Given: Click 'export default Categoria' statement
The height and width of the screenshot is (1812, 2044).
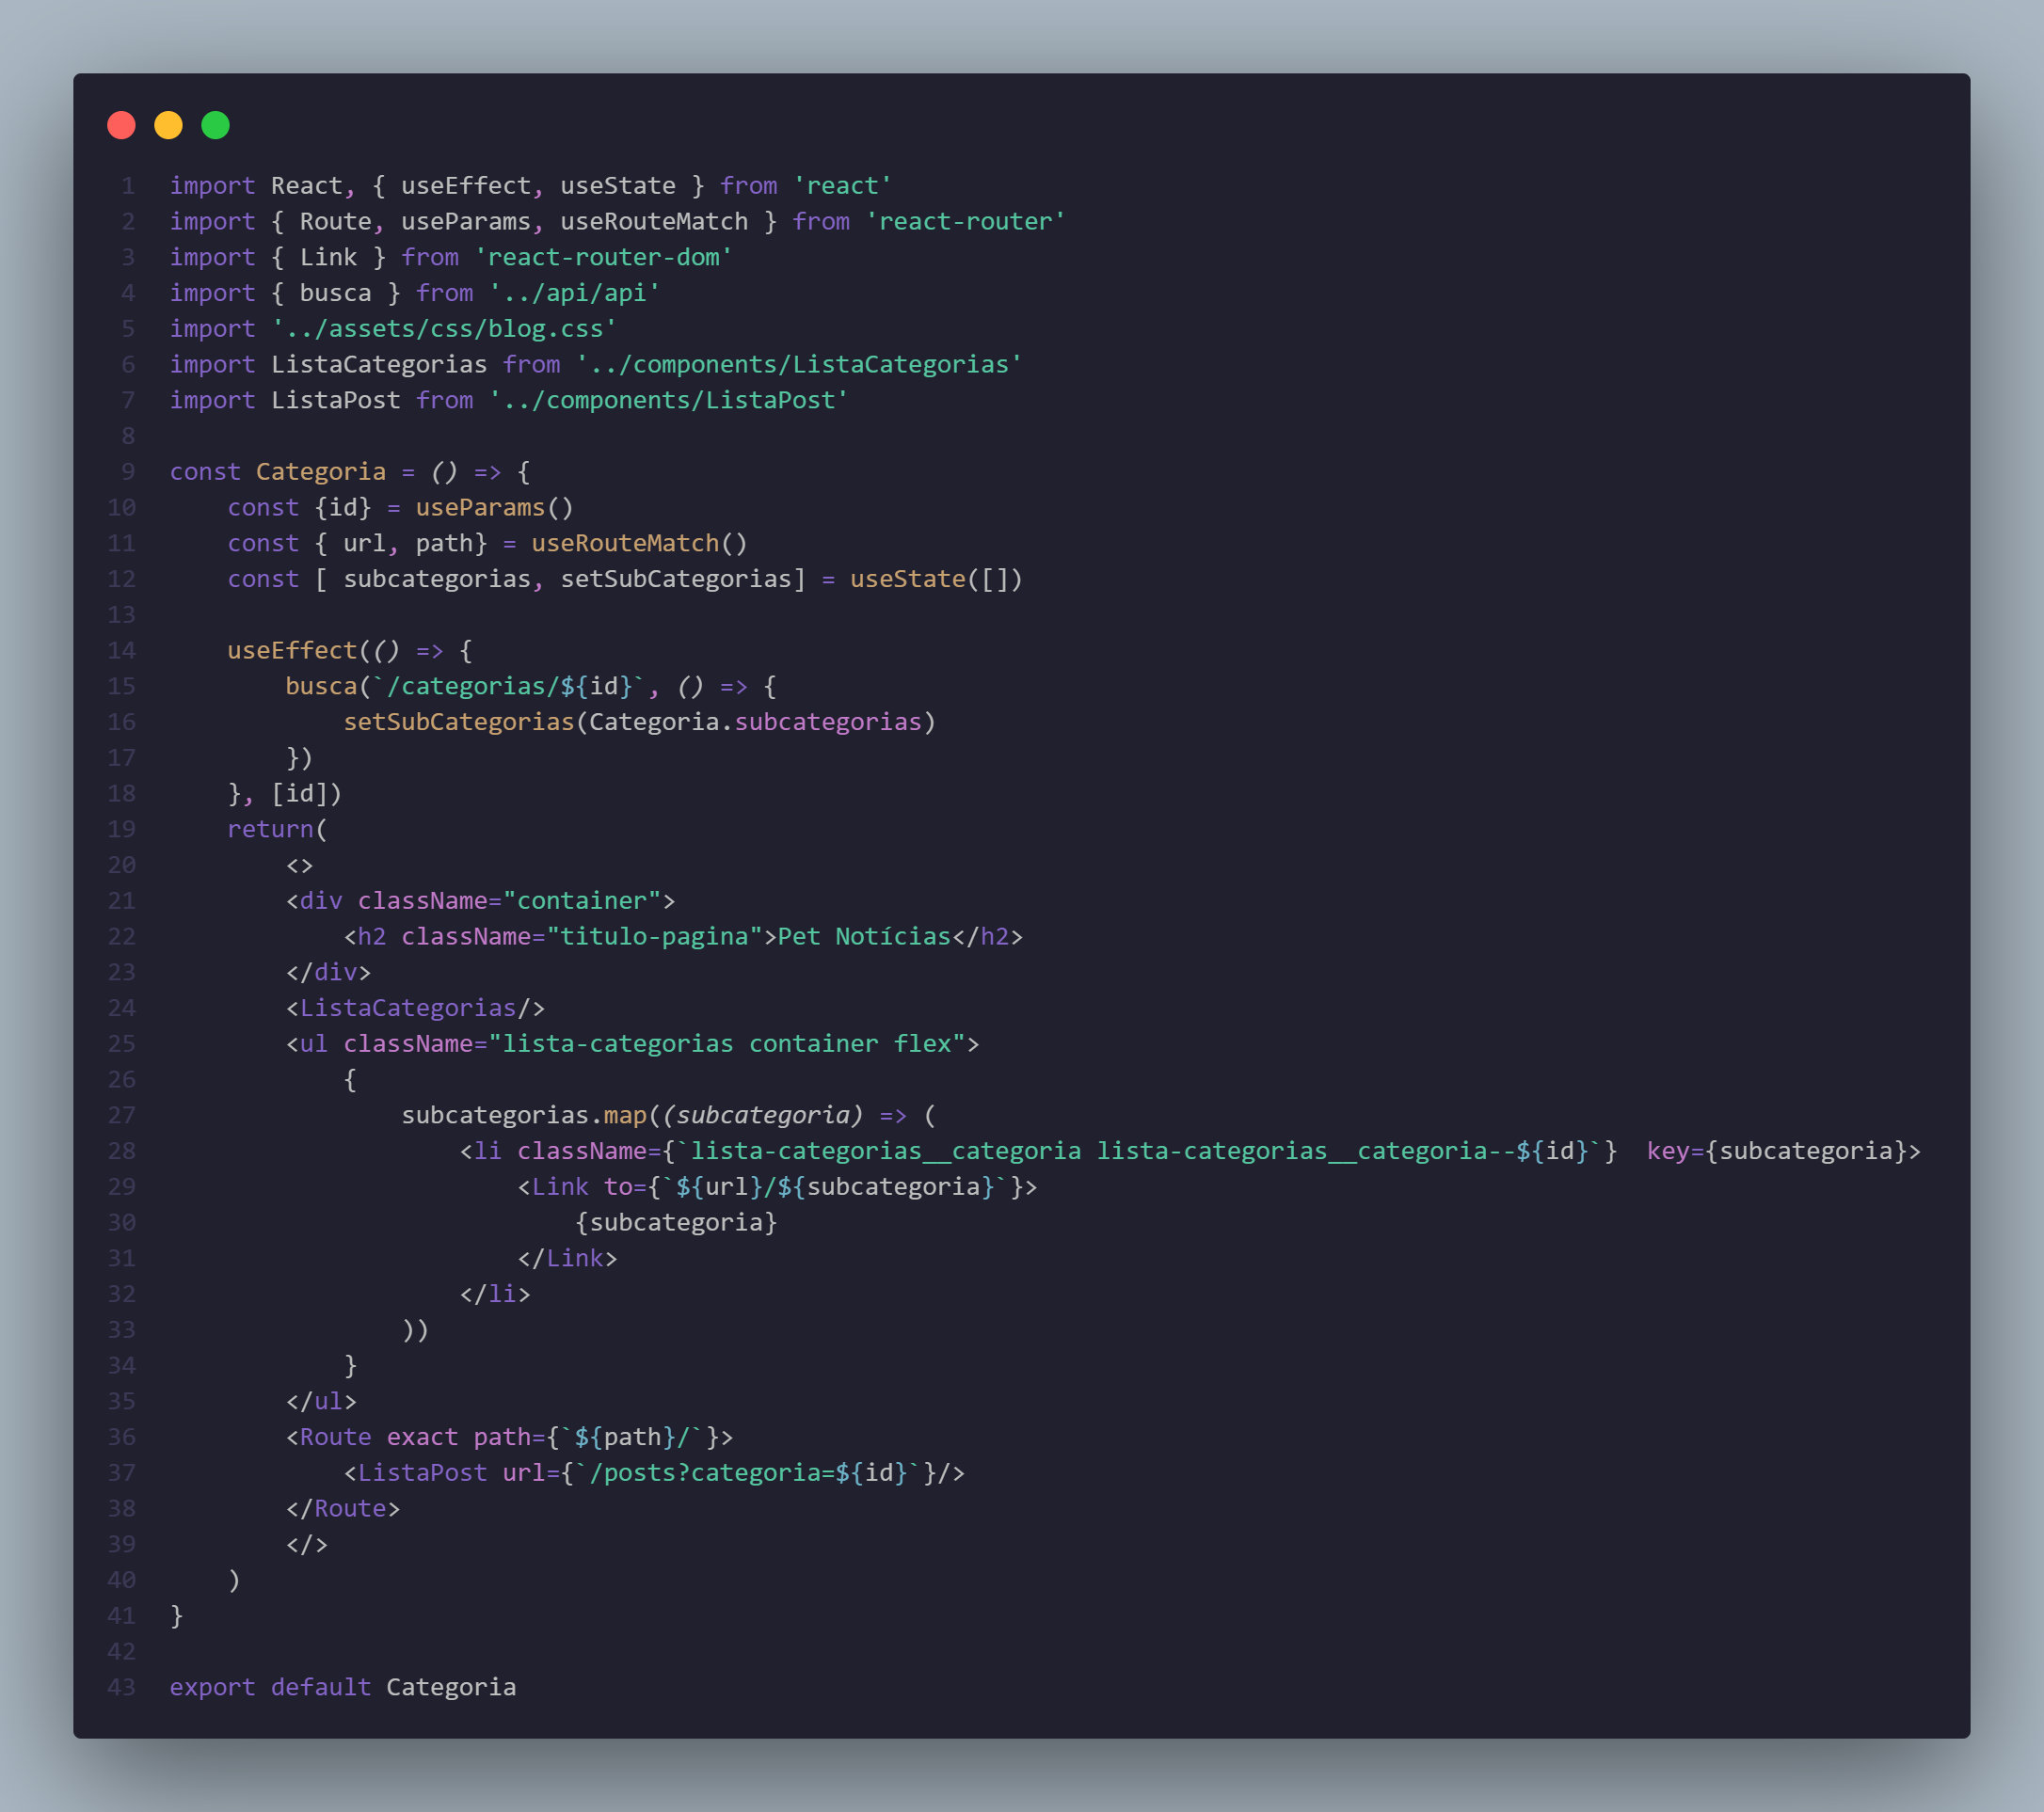Looking at the screenshot, I should click(343, 1687).
